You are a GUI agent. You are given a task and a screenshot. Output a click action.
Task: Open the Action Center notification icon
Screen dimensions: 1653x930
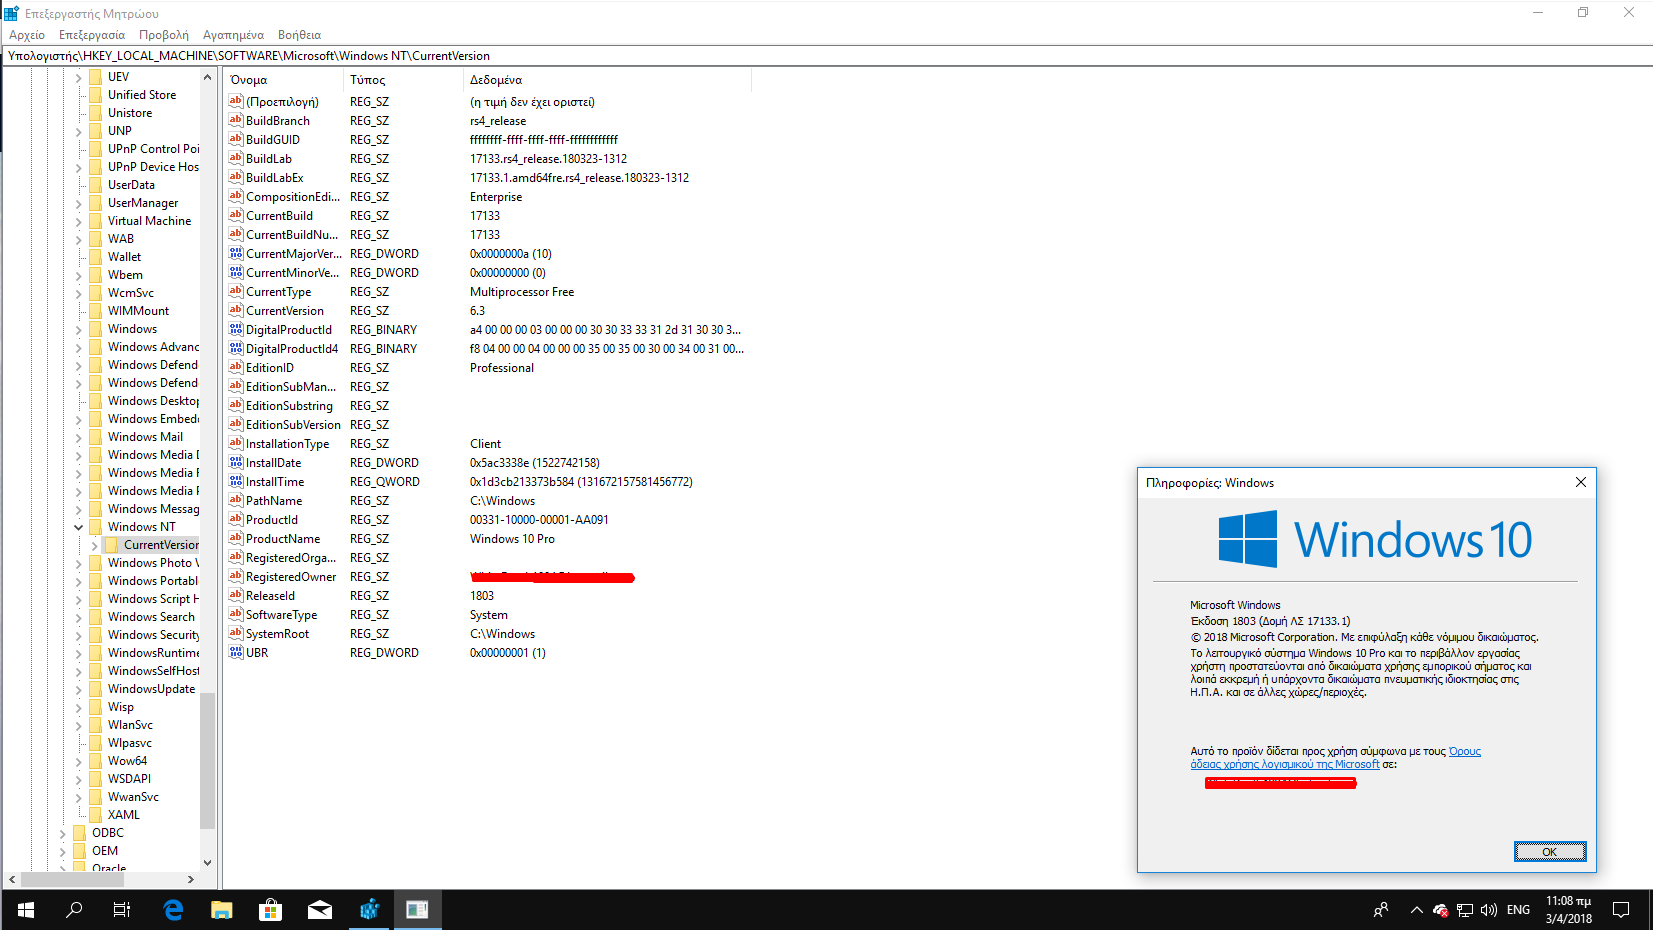pos(1622,910)
